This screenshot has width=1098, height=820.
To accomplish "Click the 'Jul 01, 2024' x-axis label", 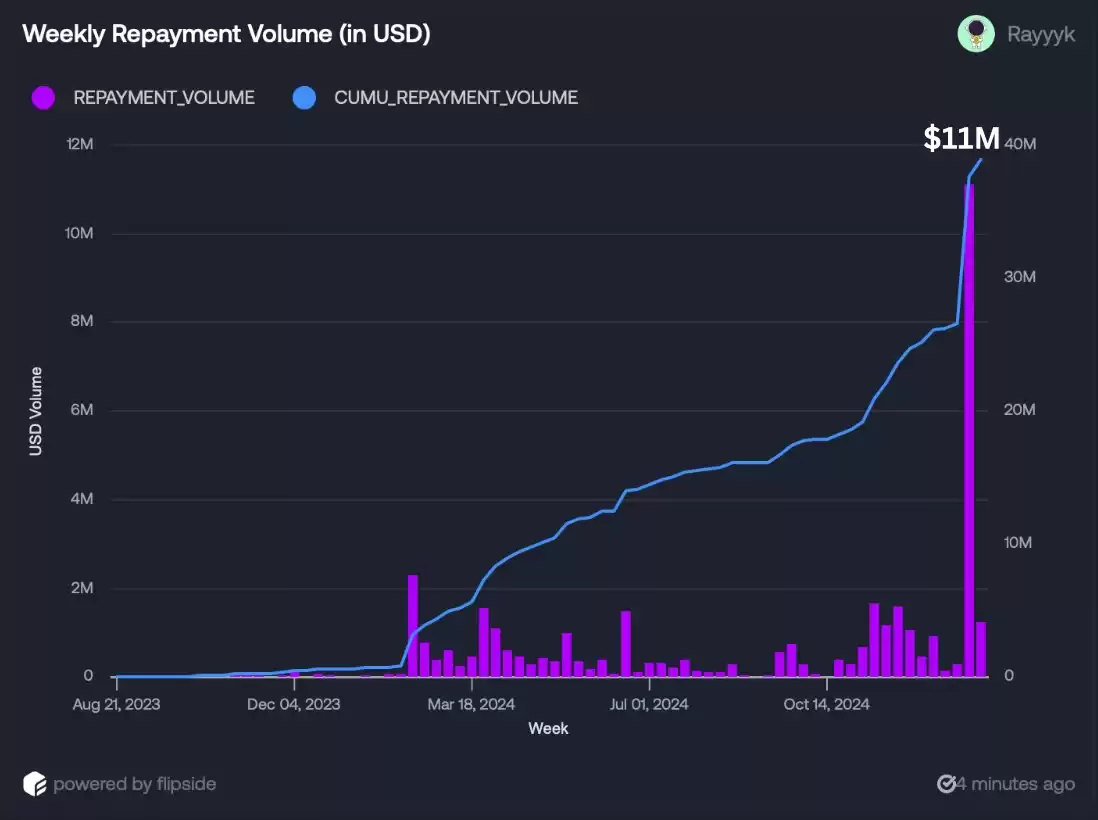I will (x=649, y=704).
